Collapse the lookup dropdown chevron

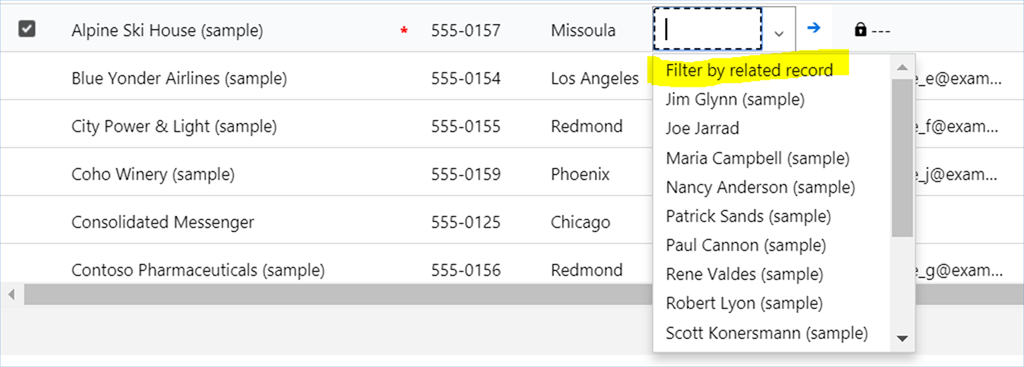[x=779, y=33]
